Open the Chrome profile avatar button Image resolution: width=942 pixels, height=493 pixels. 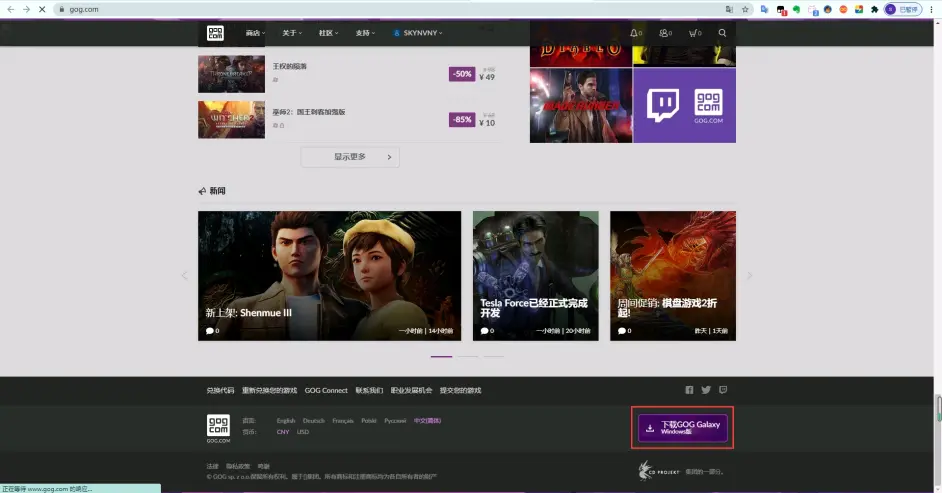[x=903, y=9]
